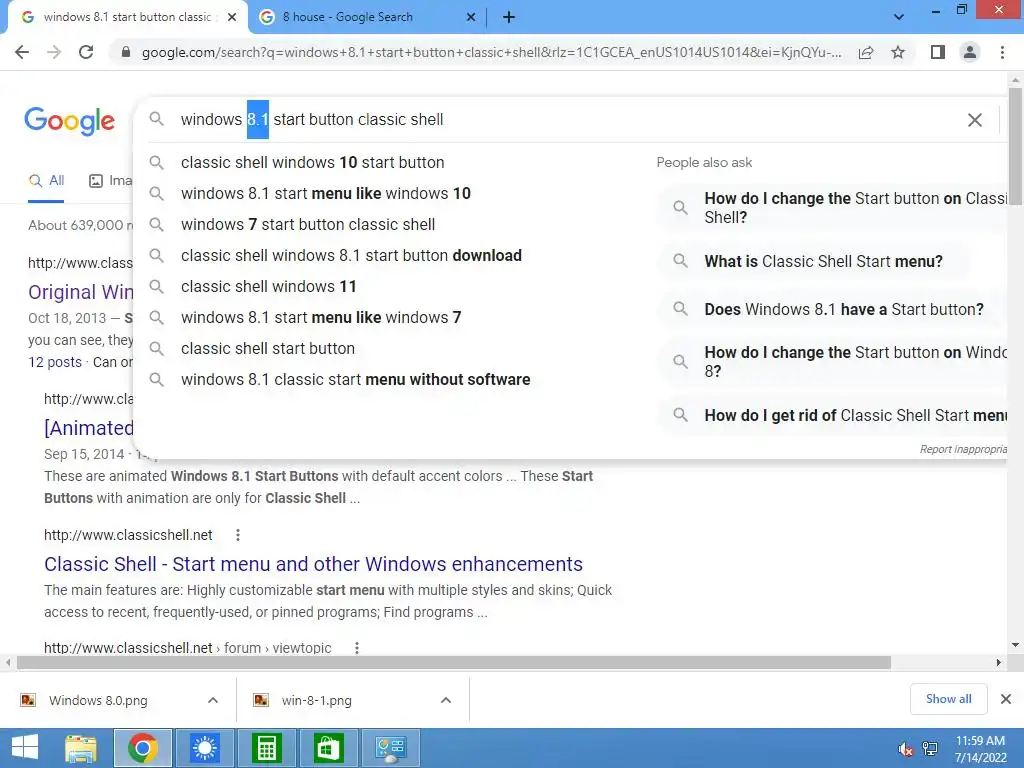Viewport: 1024px width, 768px height.
Task: Bookmark this tab with star icon
Action: pos(898,52)
